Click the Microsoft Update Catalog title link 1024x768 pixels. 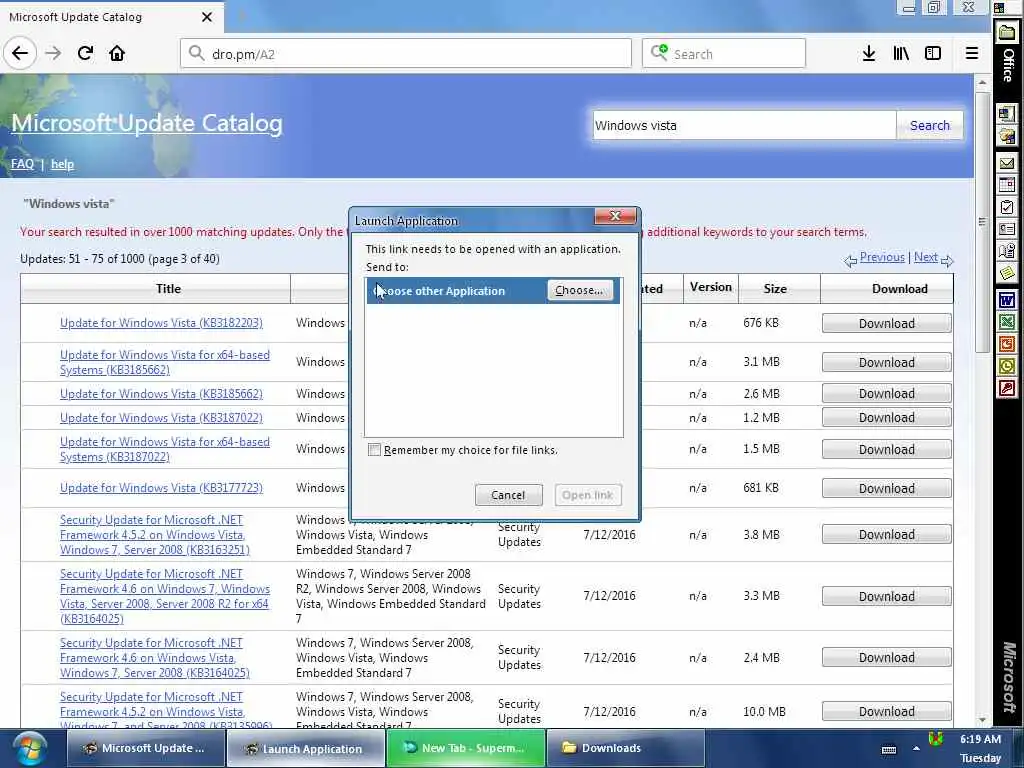(147, 123)
